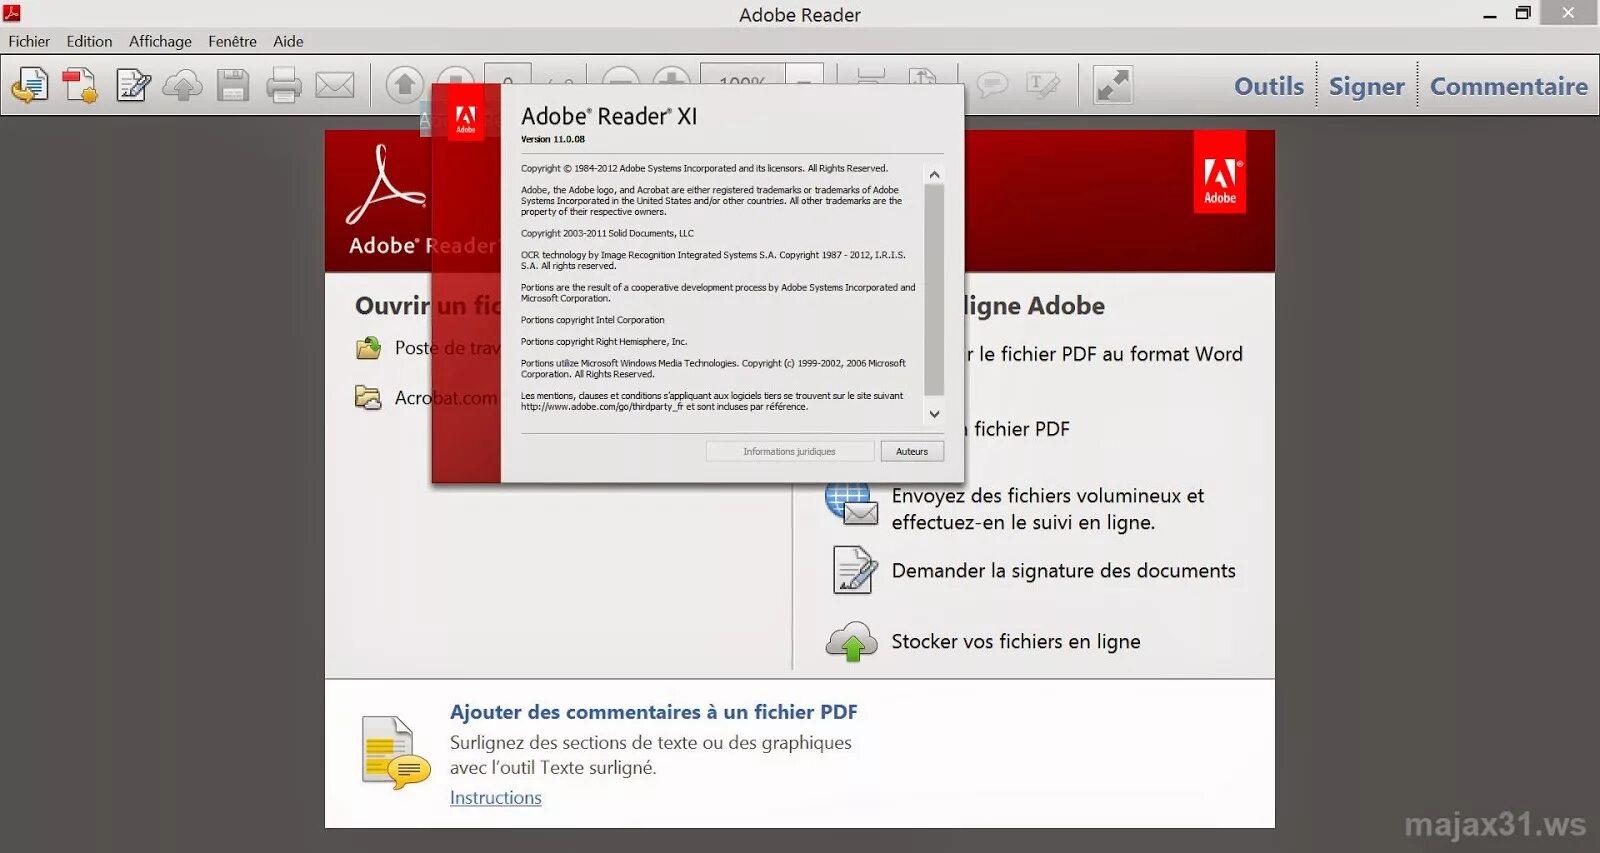This screenshot has height=853, width=1600.
Task: Click the request signature document icon
Action: point(854,570)
